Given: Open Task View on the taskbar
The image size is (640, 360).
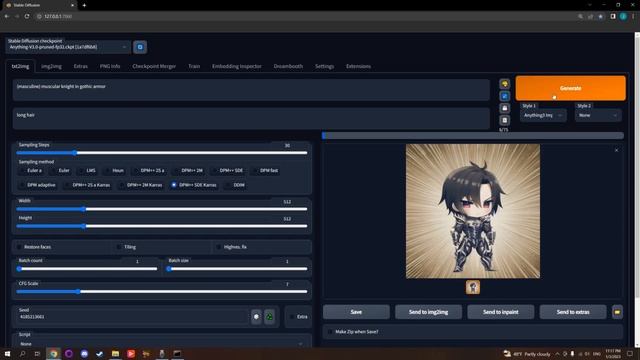Looking at the screenshot, I should 38,353.
